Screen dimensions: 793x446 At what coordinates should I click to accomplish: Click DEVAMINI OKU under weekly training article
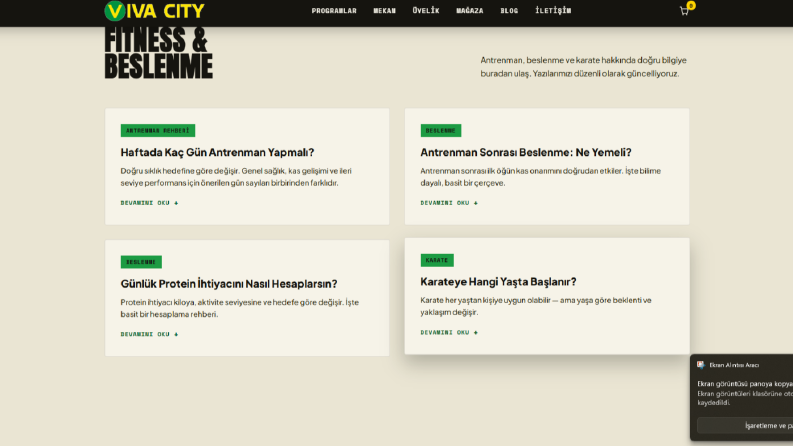point(149,203)
